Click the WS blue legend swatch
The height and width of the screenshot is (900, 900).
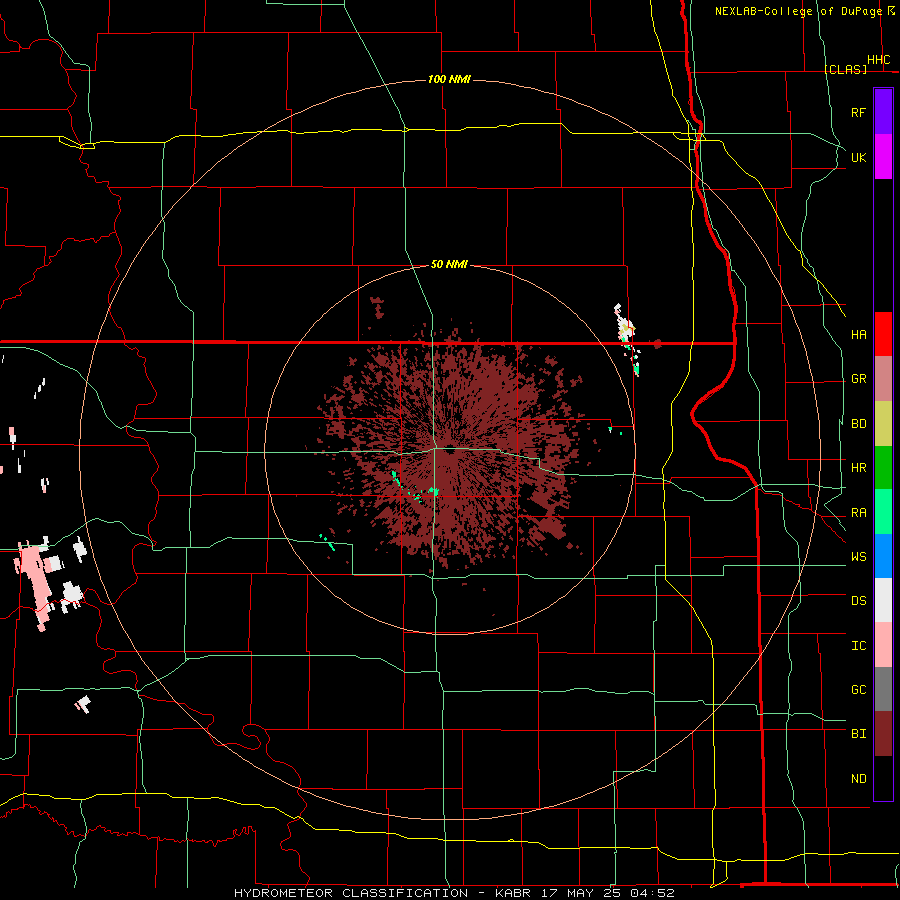click(x=883, y=556)
